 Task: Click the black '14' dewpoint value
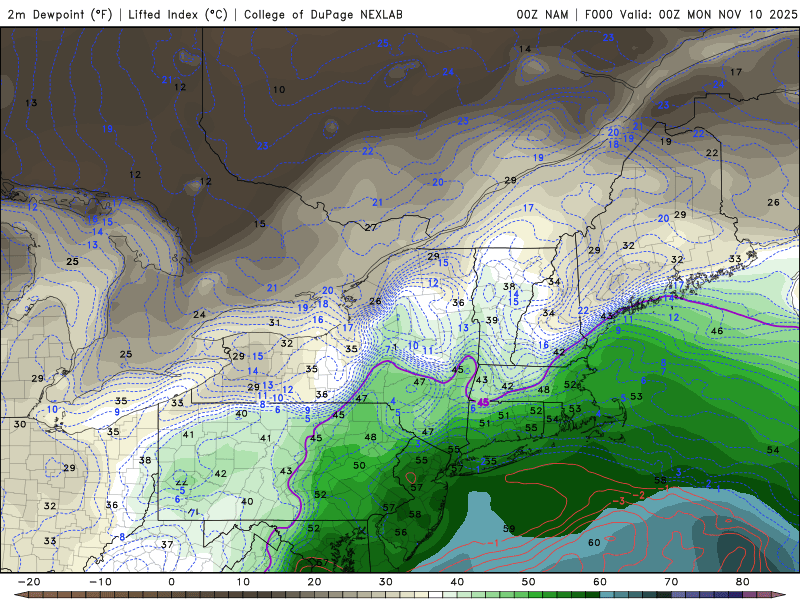tap(524, 49)
